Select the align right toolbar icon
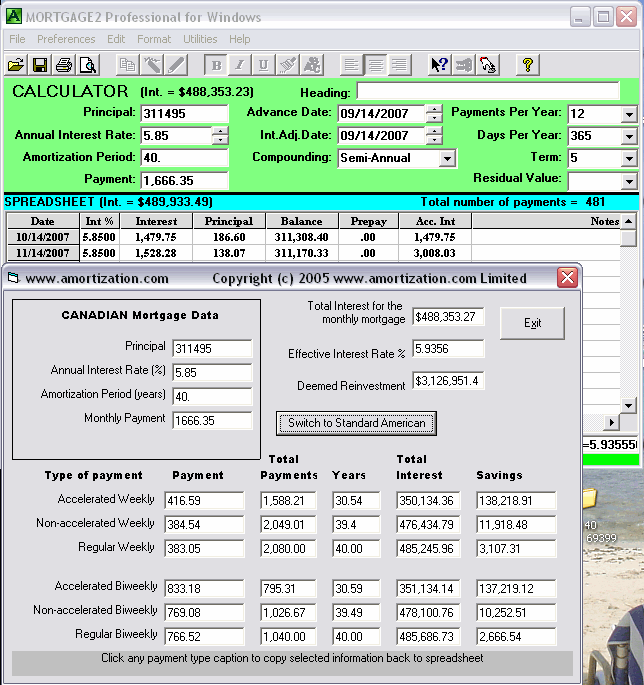 point(399,65)
